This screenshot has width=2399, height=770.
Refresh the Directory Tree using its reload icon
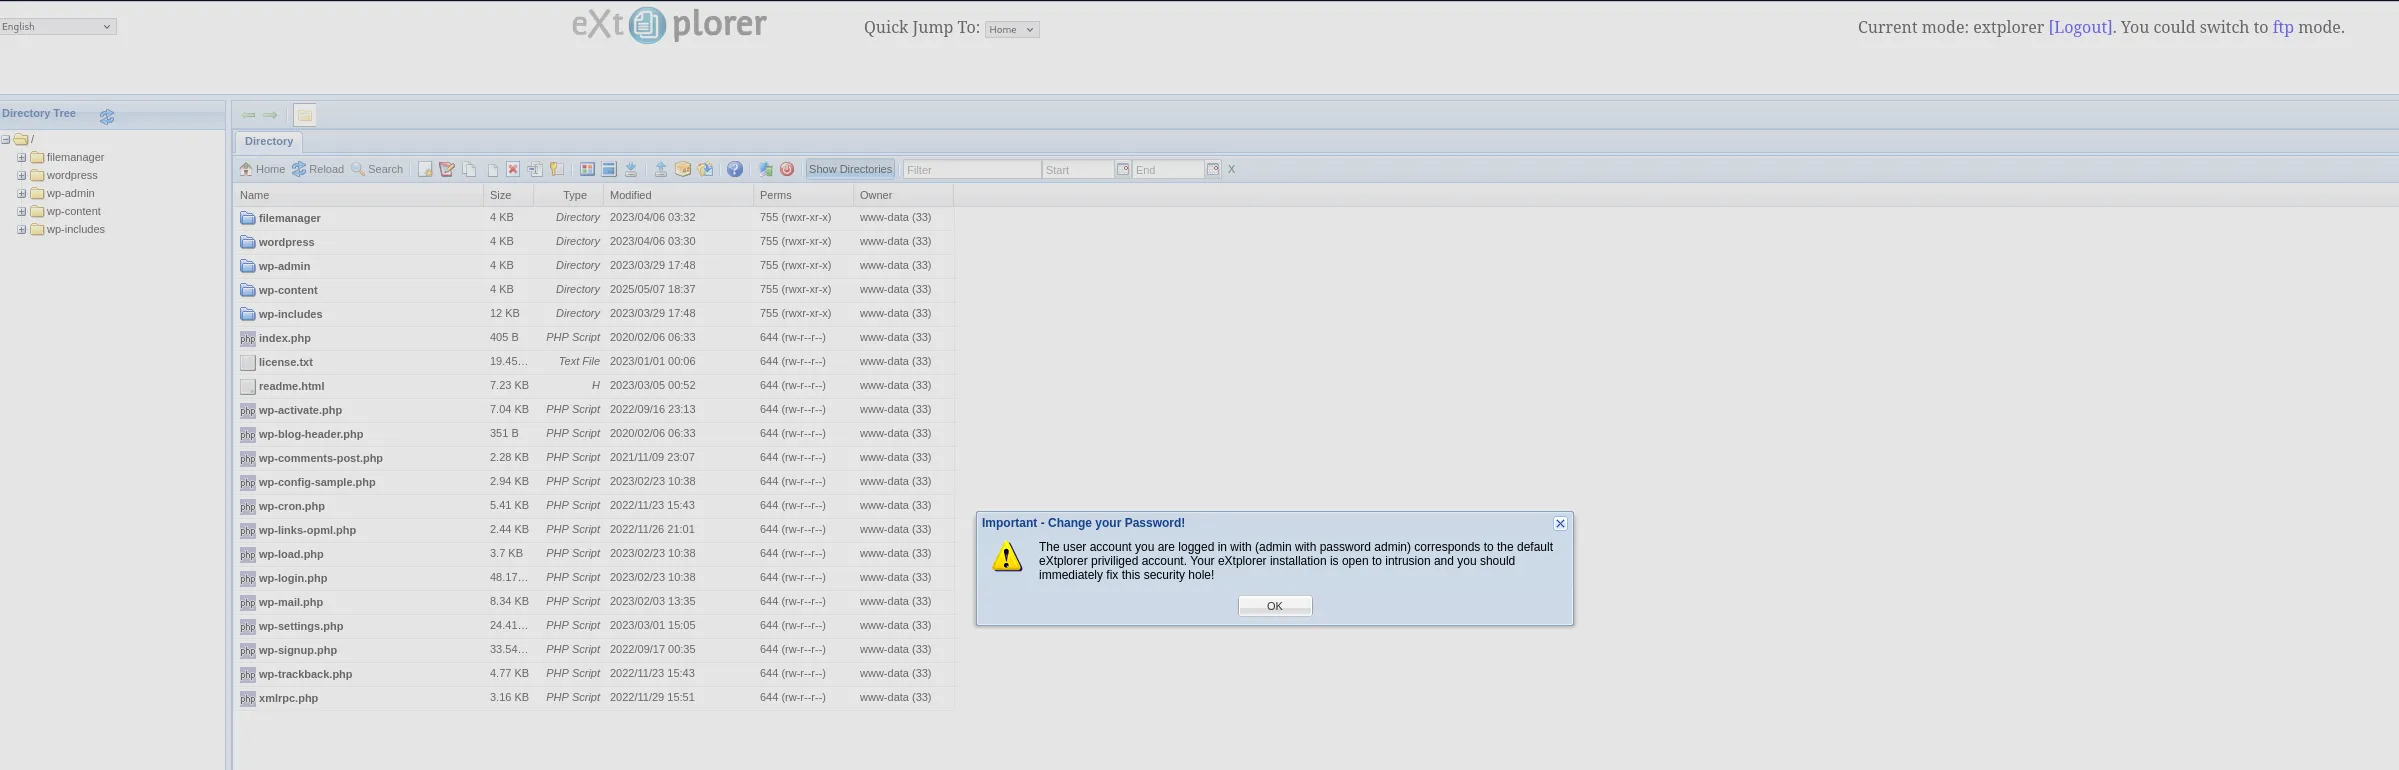[x=107, y=117]
